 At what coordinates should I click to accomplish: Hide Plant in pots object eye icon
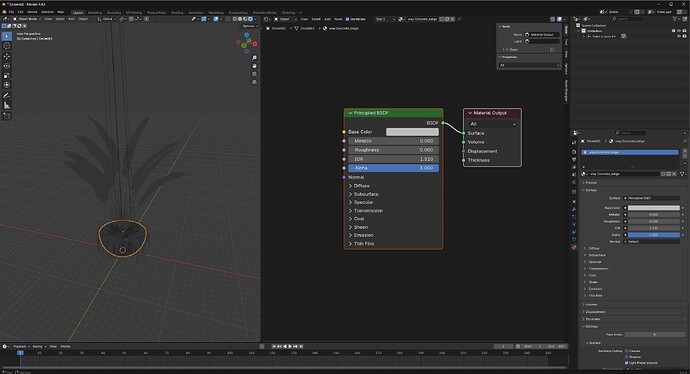[679, 36]
